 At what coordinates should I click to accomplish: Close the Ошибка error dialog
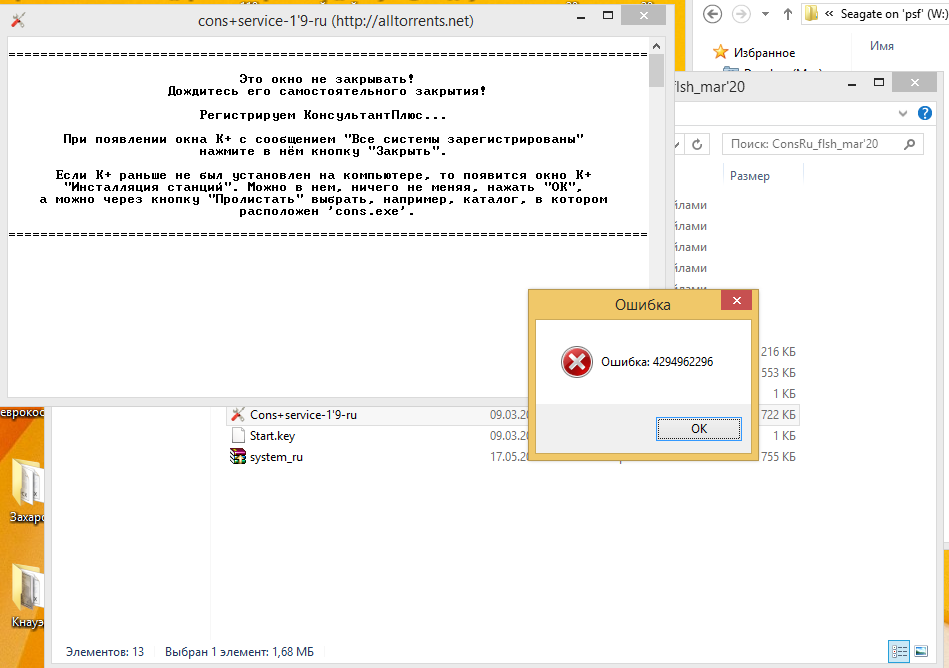737,301
